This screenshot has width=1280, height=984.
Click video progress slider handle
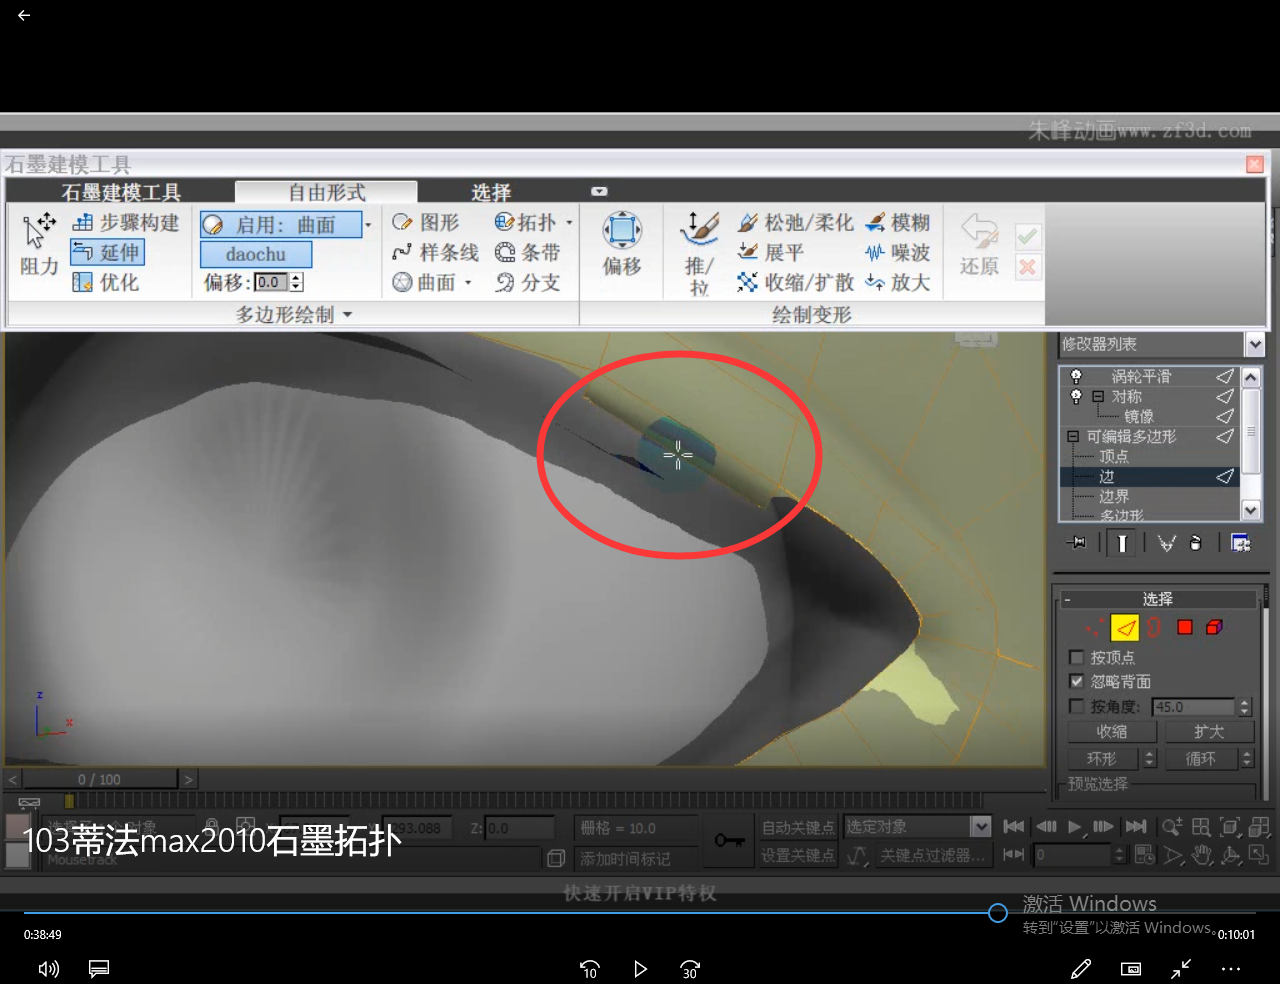tap(997, 912)
